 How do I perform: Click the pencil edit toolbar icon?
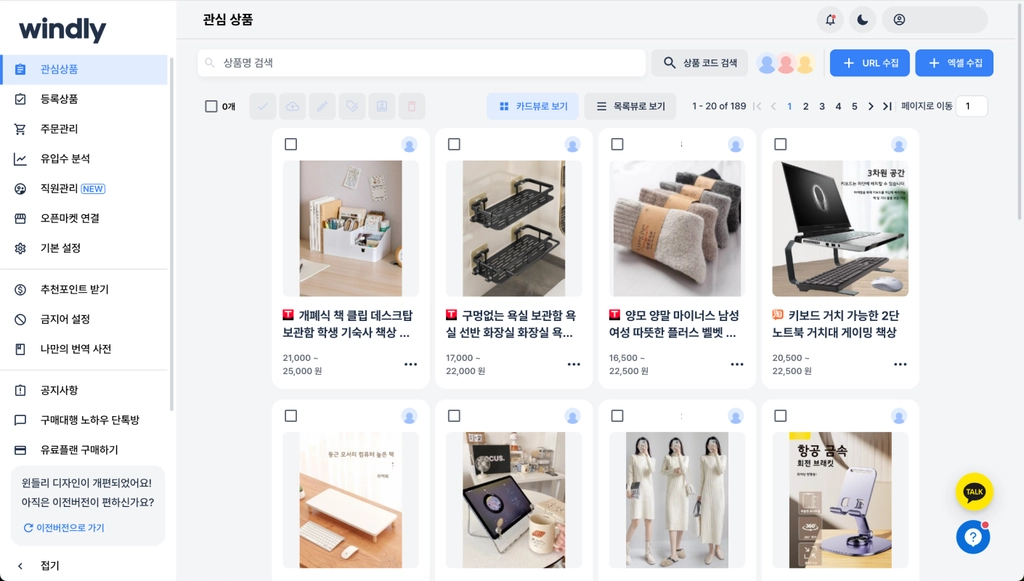pyautogui.click(x=322, y=106)
